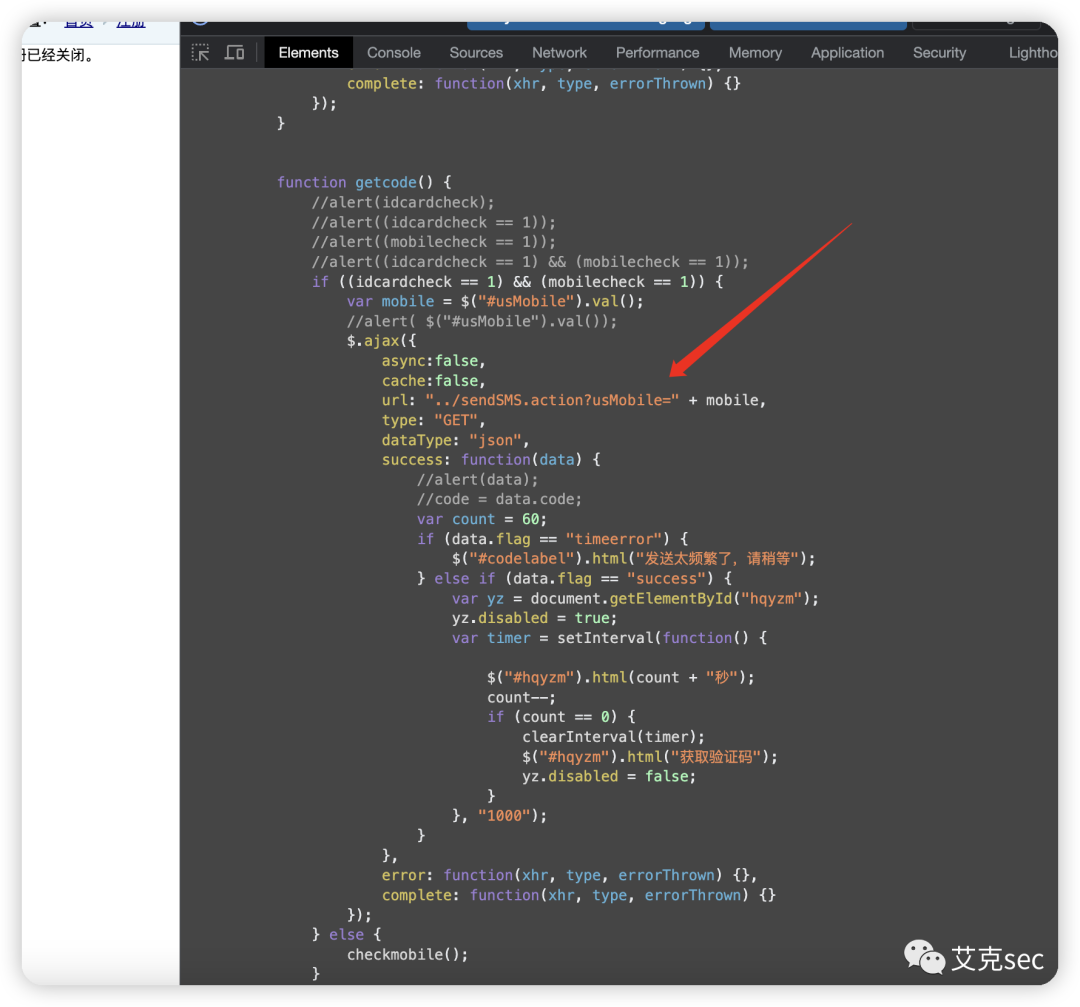Open the Application tab
This screenshot has height=1007, width=1080.
click(847, 53)
